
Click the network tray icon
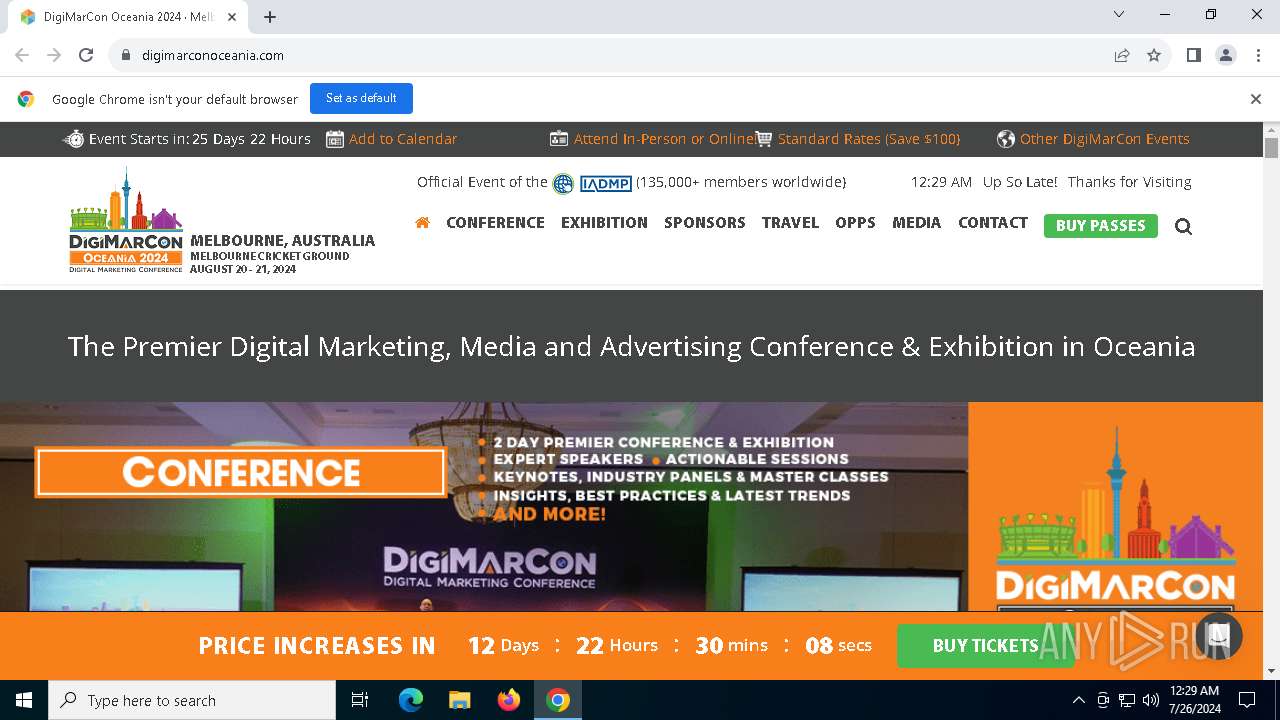coord(1126,700)
